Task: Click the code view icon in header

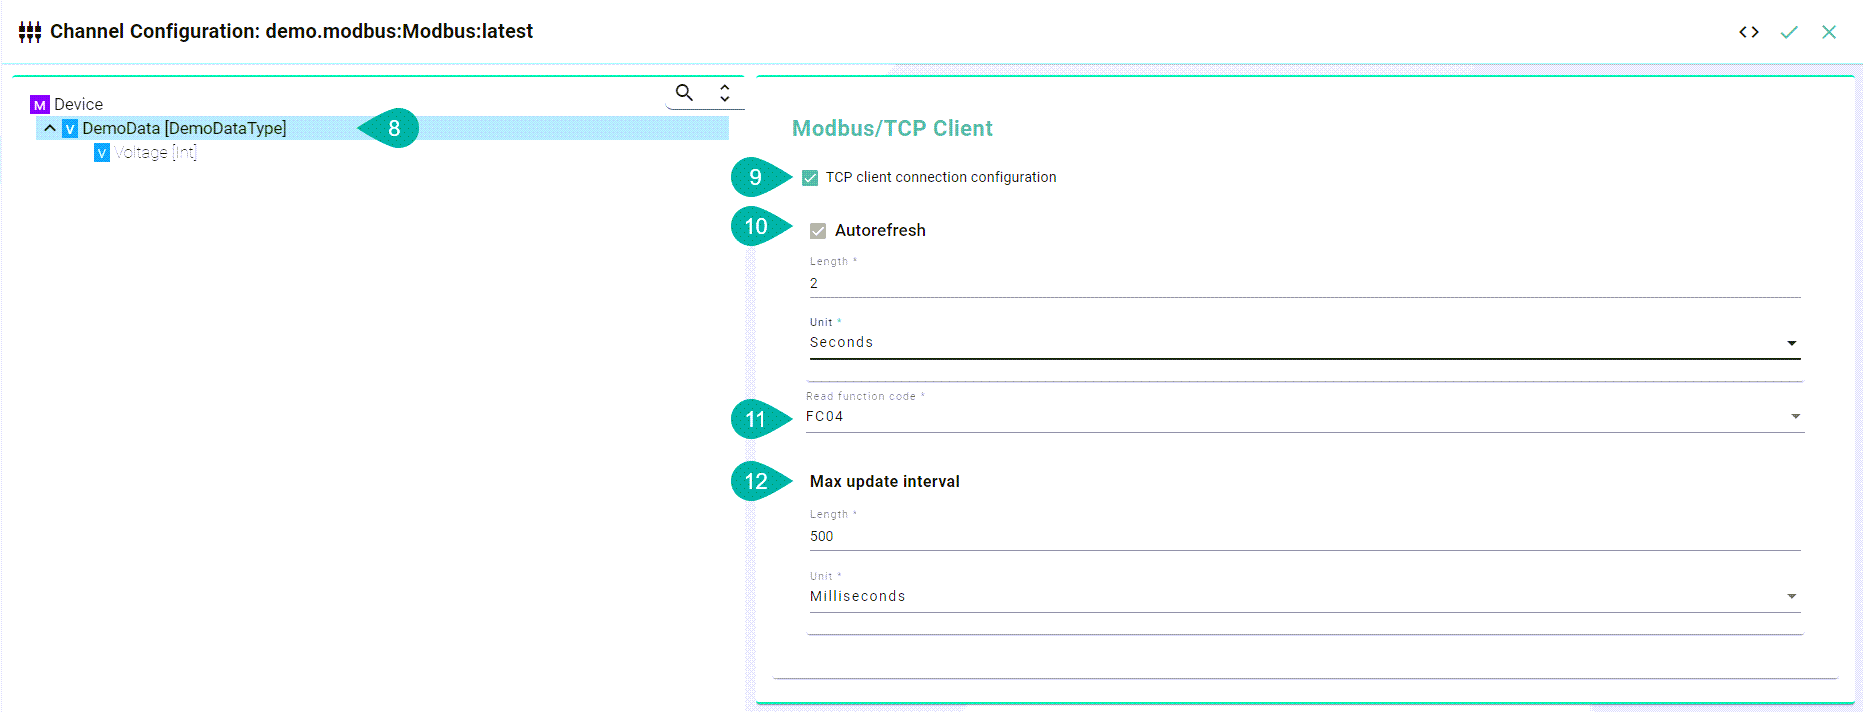Action: coord(1748,32)
